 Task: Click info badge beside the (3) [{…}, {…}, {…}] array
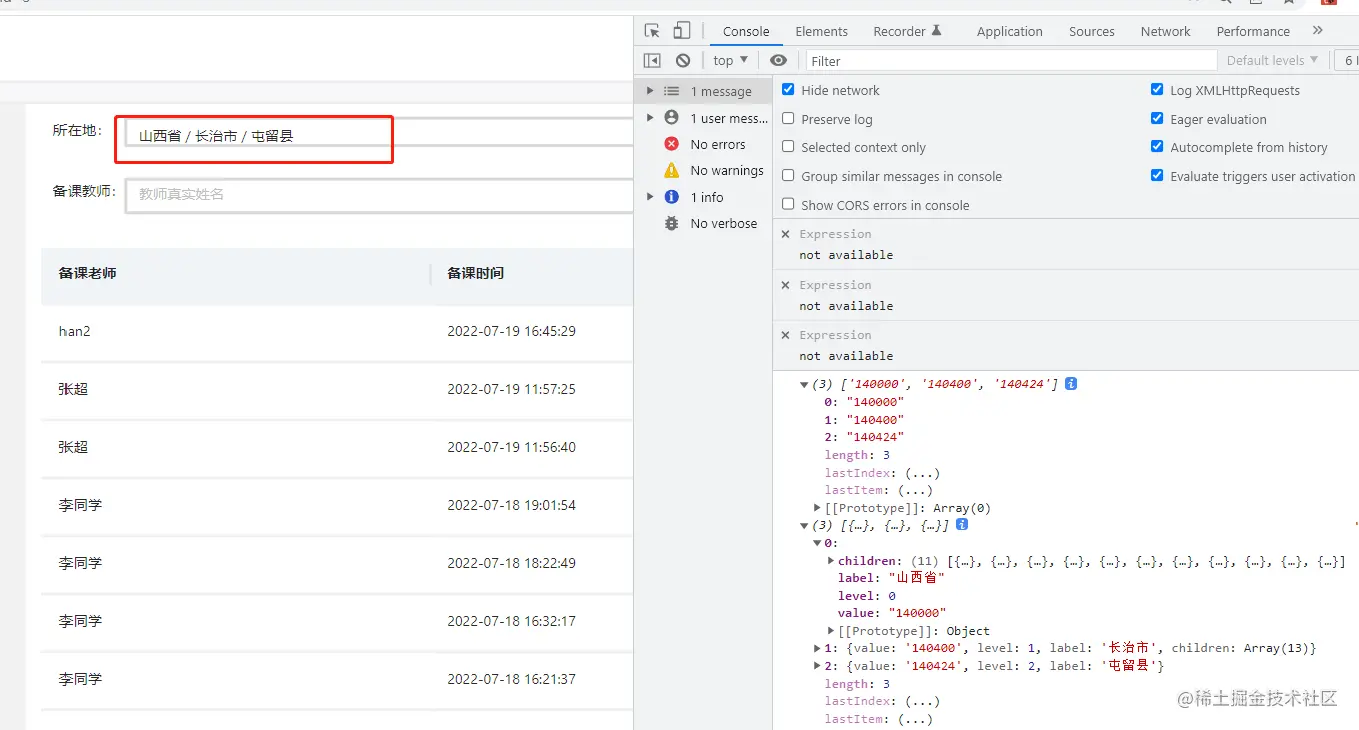tap(962, 524)
